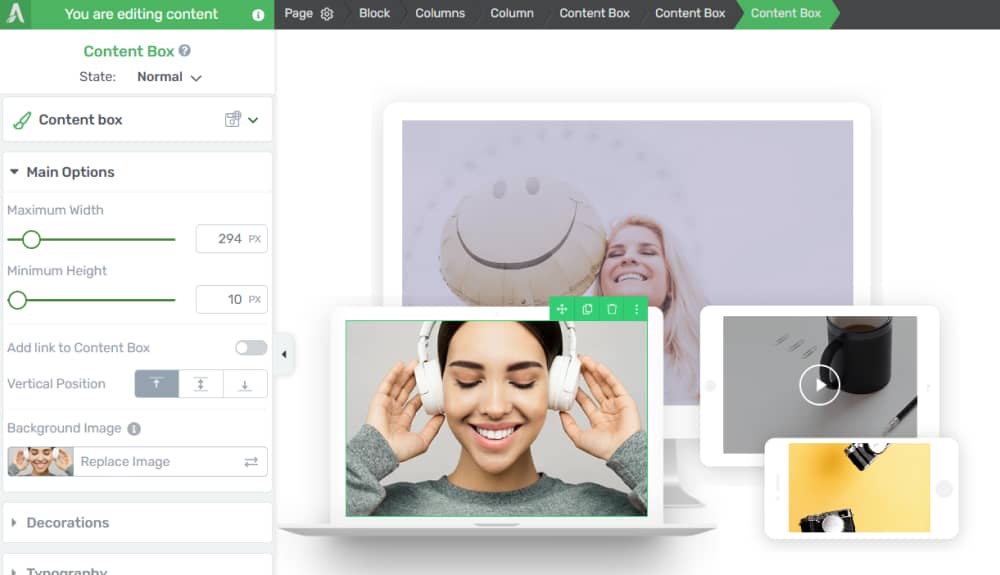
Task: Click the swap arrows icon in Replace Image
Action: click(251, 462)
